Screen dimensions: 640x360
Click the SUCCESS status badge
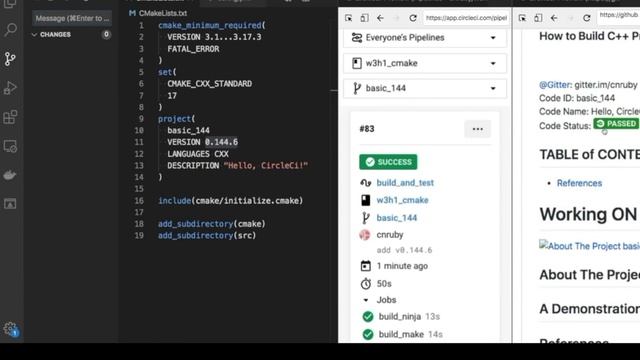click(388, 162)
